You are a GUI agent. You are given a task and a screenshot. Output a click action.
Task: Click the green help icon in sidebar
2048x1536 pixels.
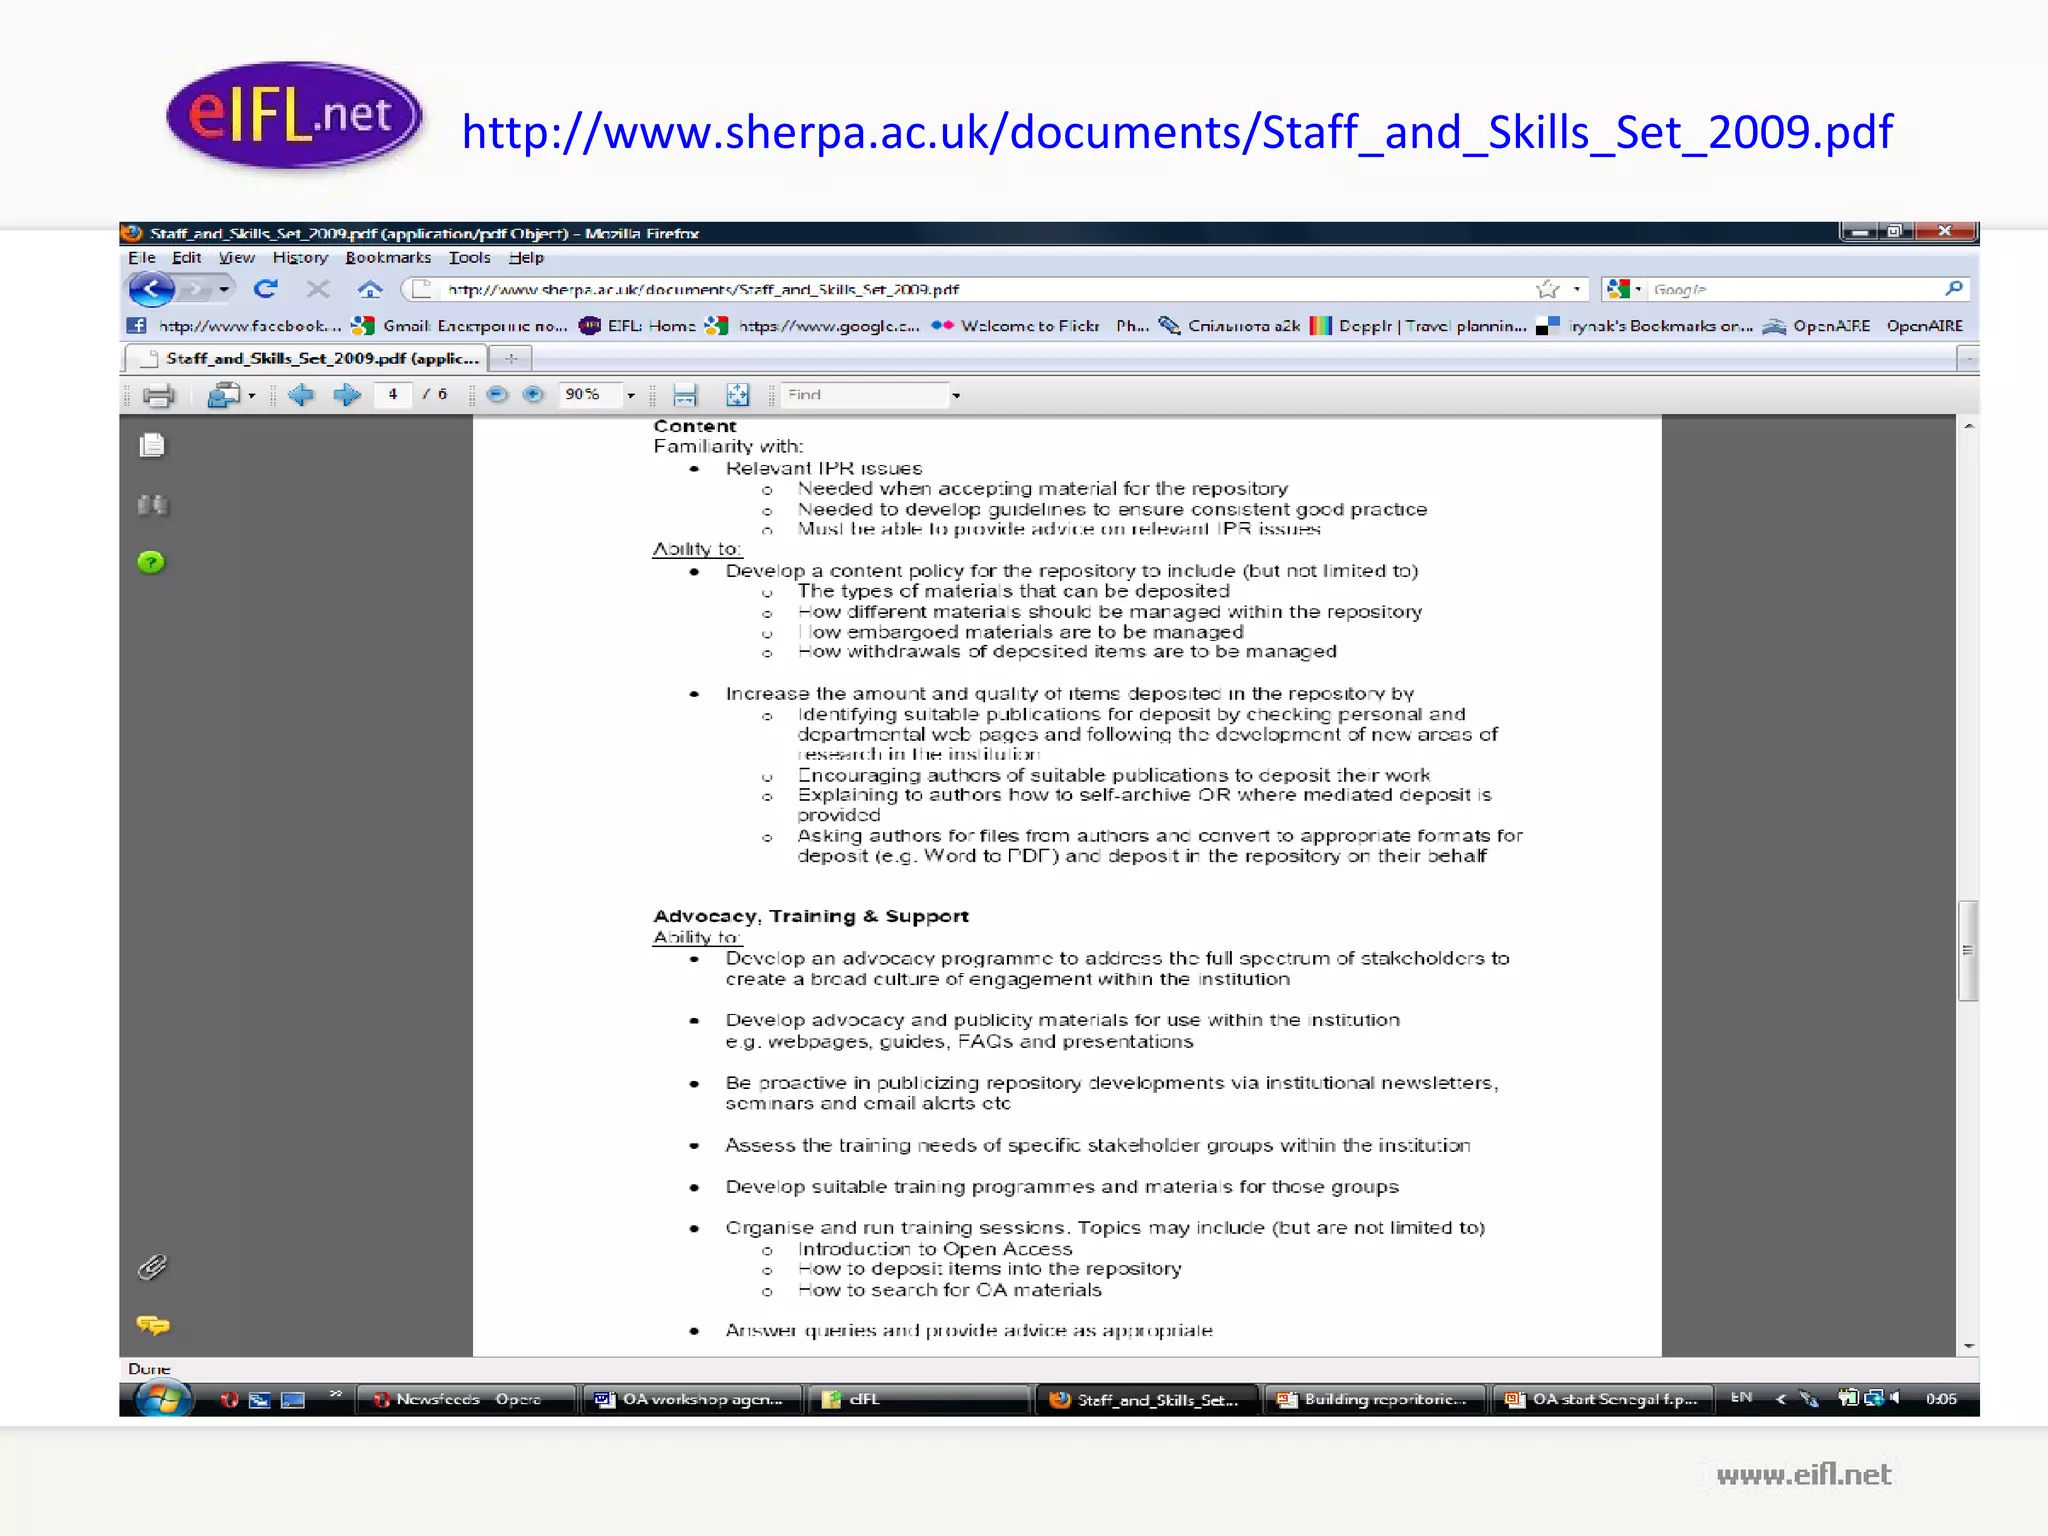151,562
